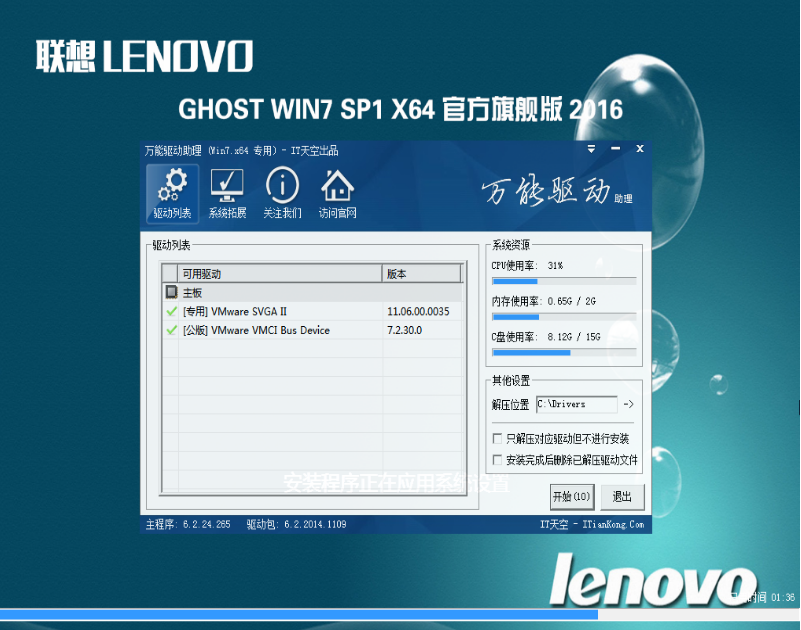Click the CPU使用率 31% value

[x=555, y=266]
